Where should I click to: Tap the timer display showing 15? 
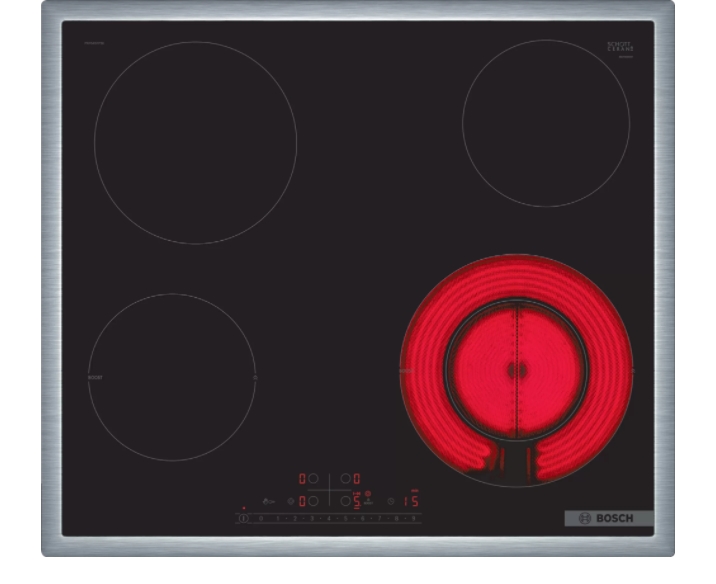(x=410, y=501)
